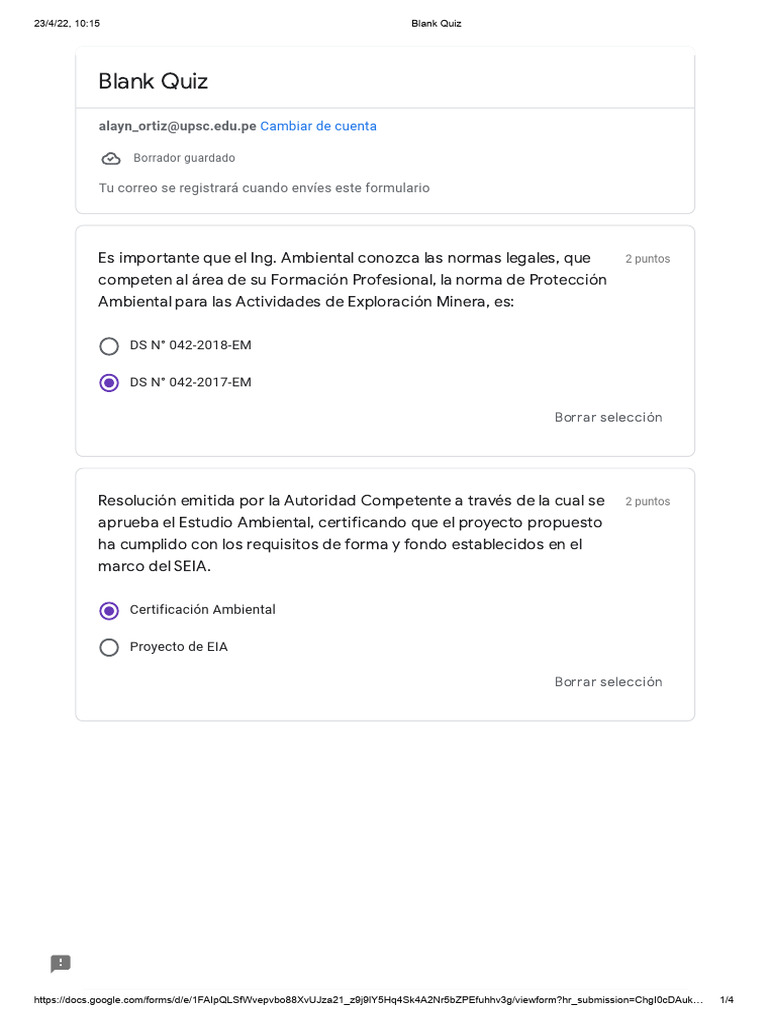Click the Blank Quiz form title
Image resolution: width=768 pixels, height=1024 pixels.
pyautogui.click(x=153, y=82)
